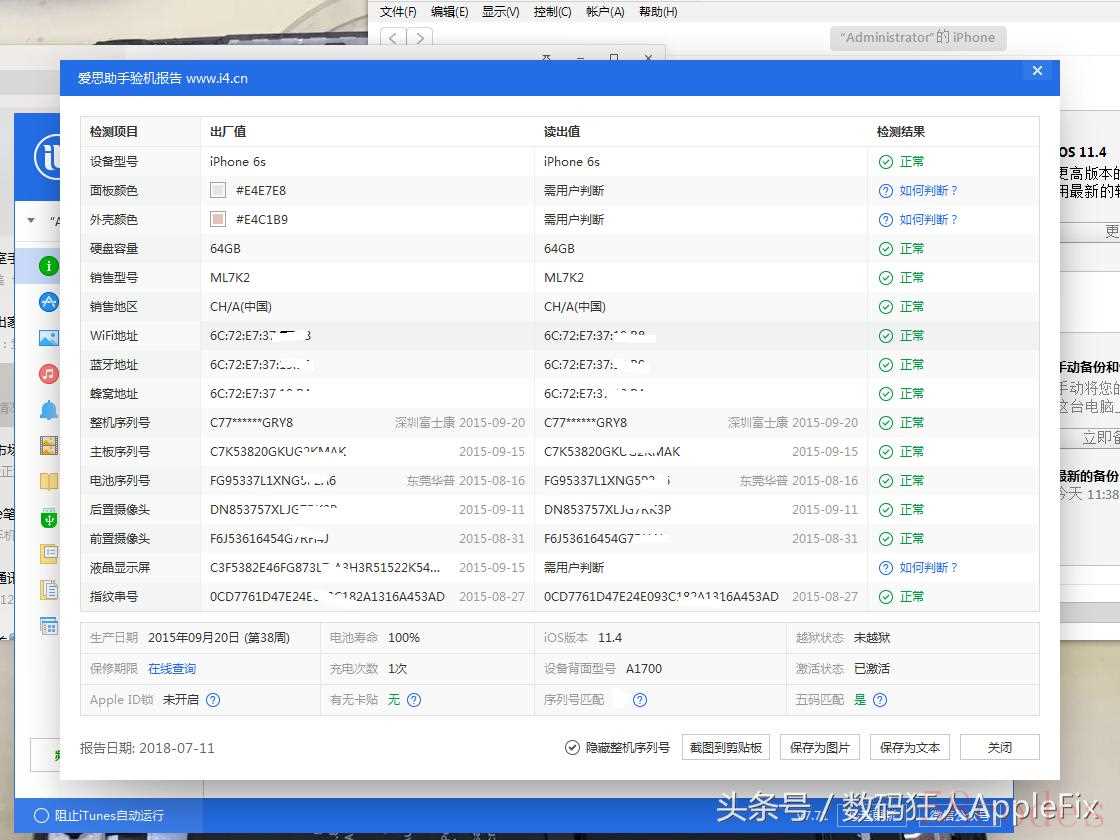The height and width of the screenshot is (840, 1120).
Task: Open the 文件(F) menu
Action: click(398, 12)
